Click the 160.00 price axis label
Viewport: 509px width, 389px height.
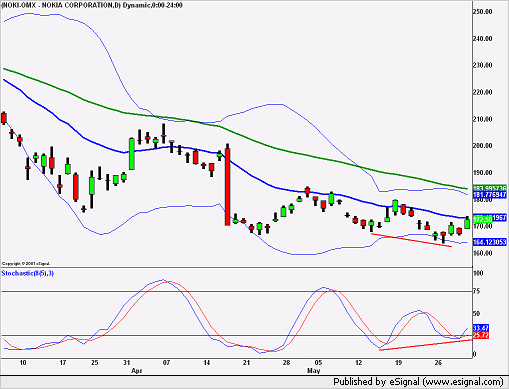[x=483, y=253]
